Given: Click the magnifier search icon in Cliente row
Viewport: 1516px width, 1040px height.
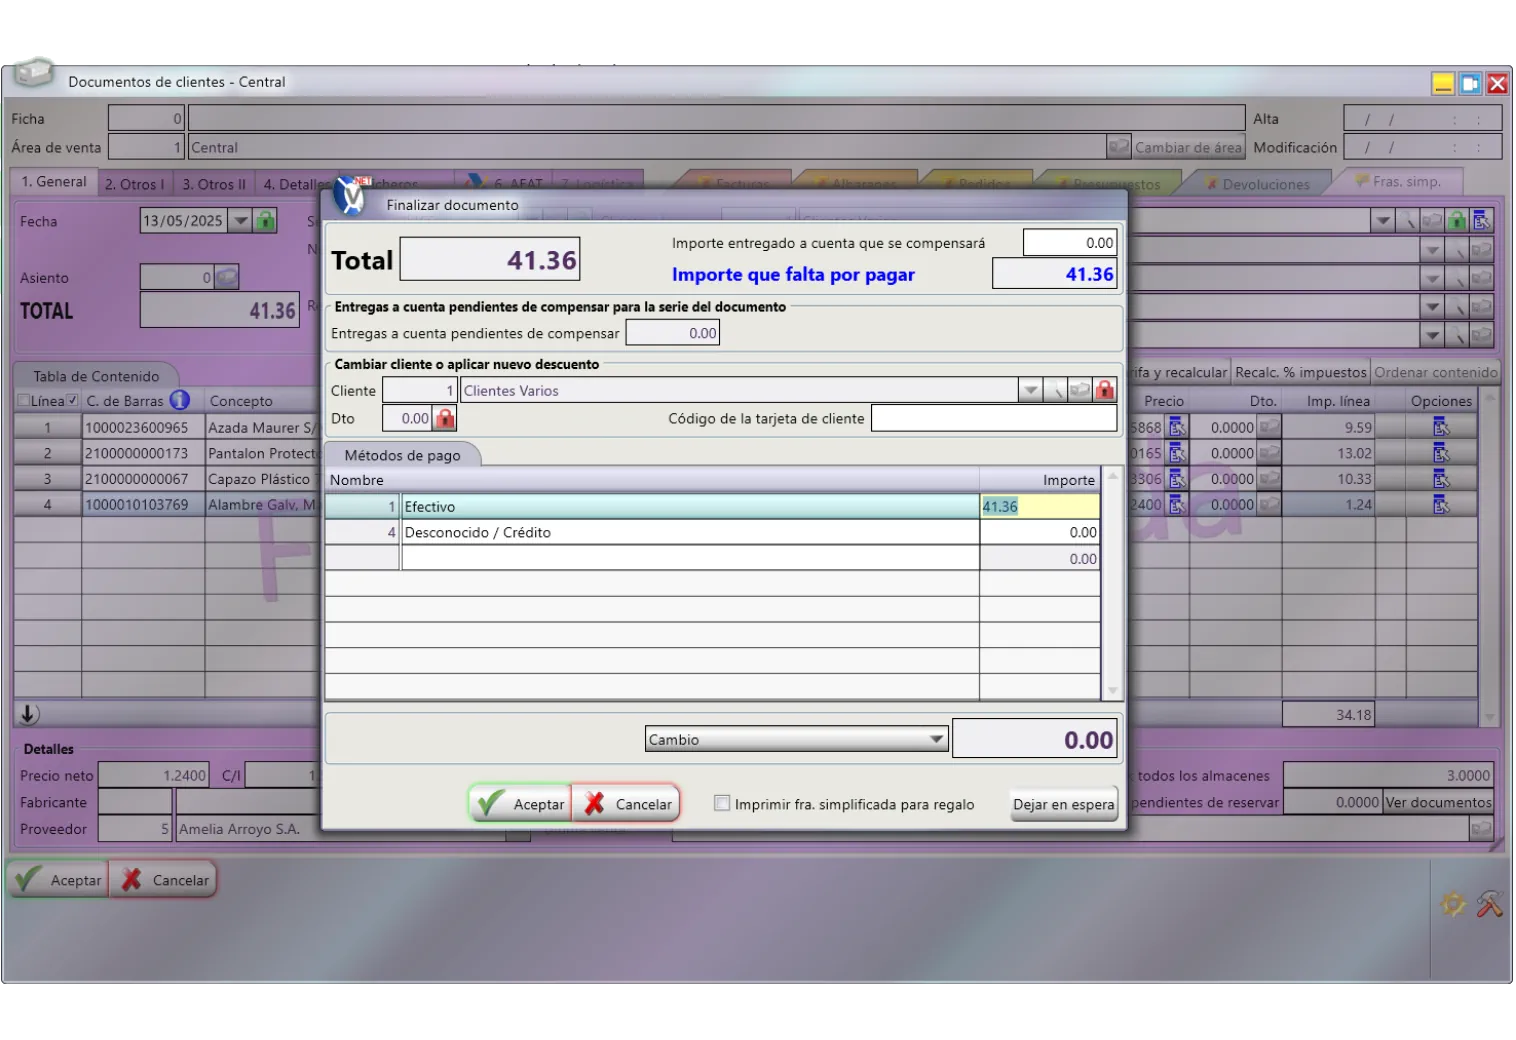Looking at the screenshot, I should pyautogui.click(x=1056, y=391).
